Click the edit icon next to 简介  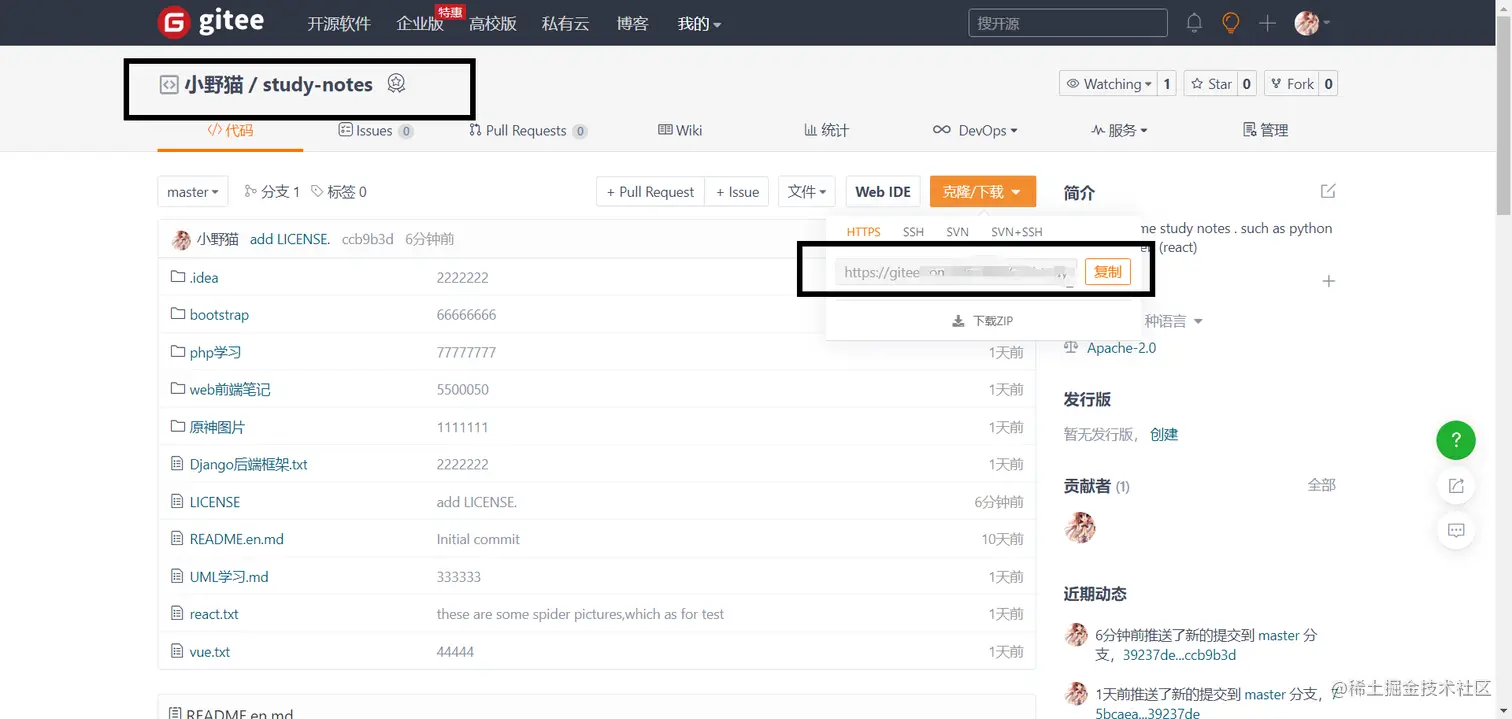pyautogui.click(x=1328, y=191)
